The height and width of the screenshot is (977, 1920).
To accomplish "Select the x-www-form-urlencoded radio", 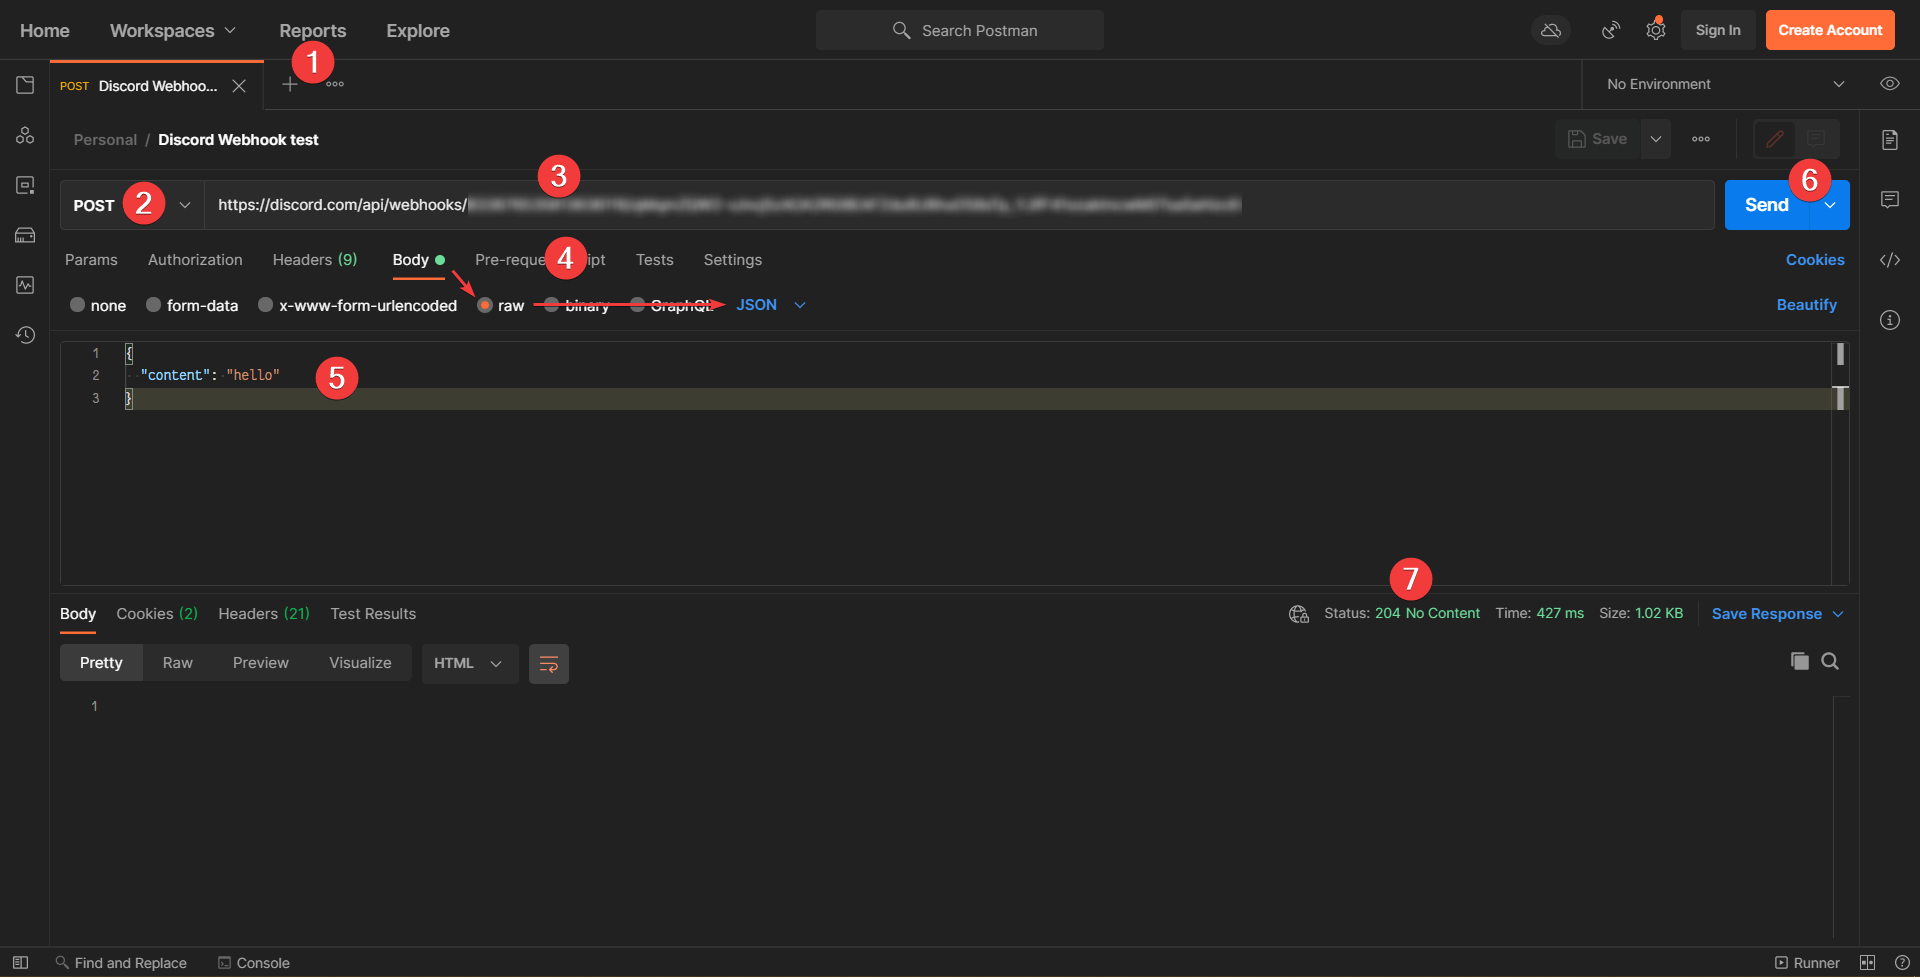I will 265,305.
